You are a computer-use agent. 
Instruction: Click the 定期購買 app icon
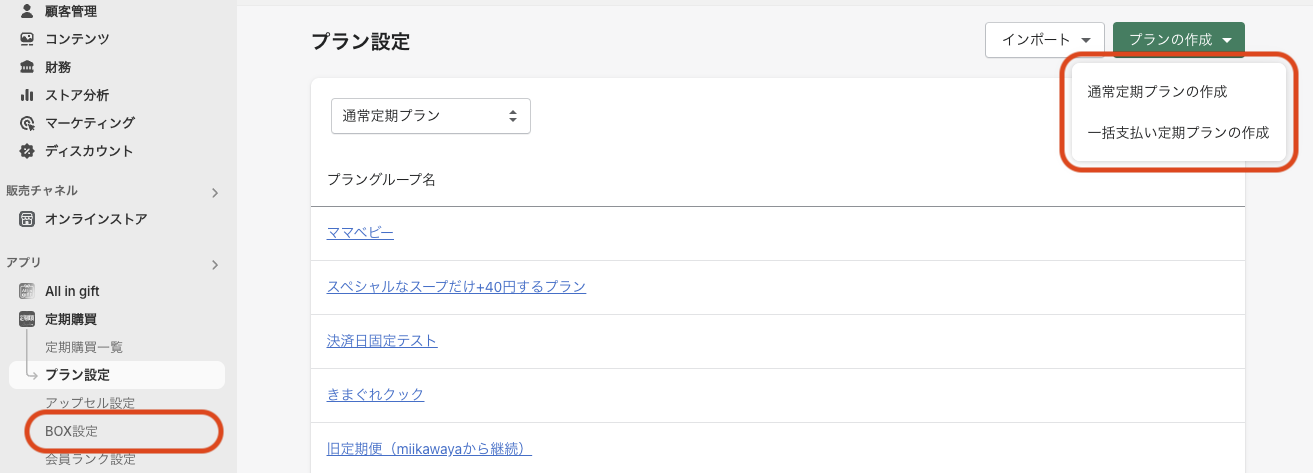[27, 319]
